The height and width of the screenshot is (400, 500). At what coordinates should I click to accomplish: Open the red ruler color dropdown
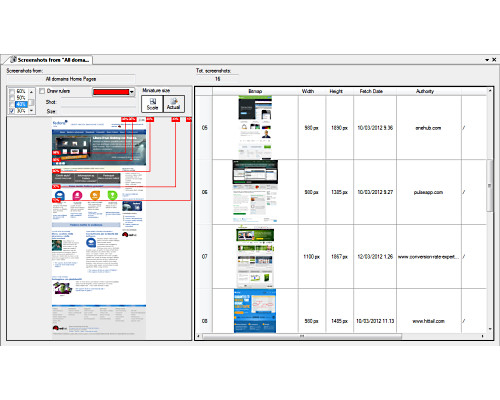132,92
